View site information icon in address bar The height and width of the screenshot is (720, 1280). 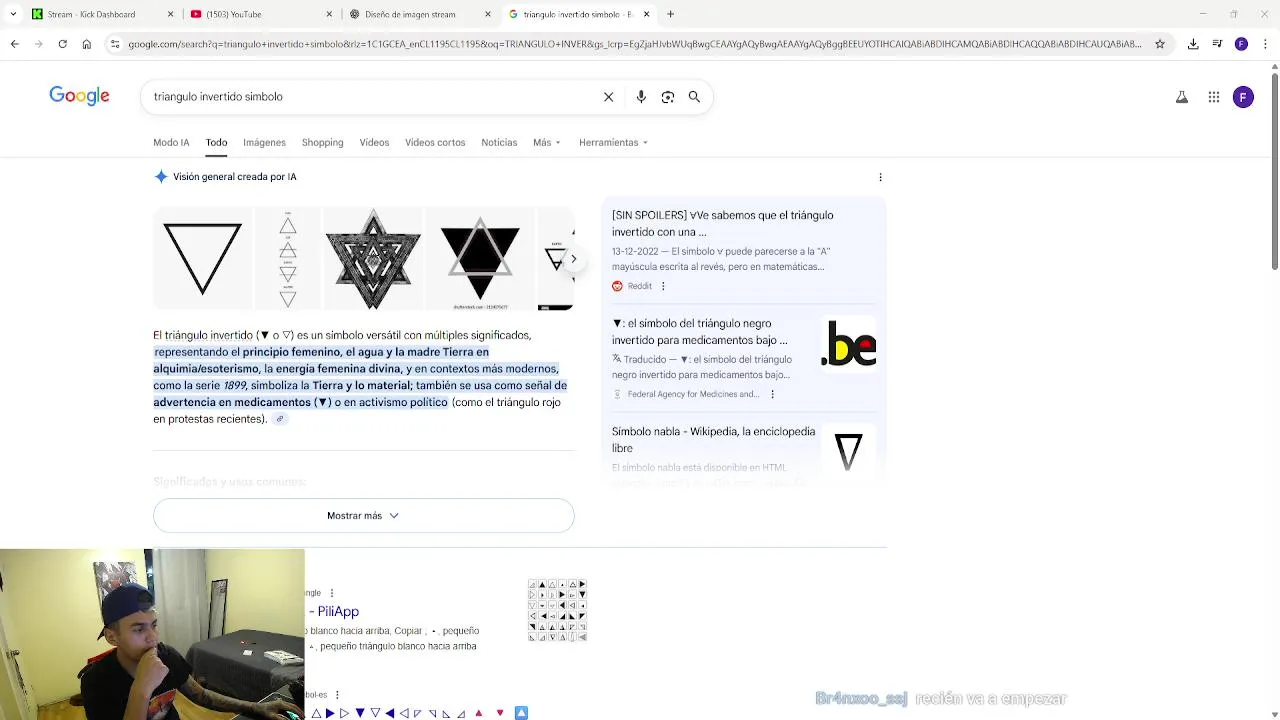click(115, 44)
